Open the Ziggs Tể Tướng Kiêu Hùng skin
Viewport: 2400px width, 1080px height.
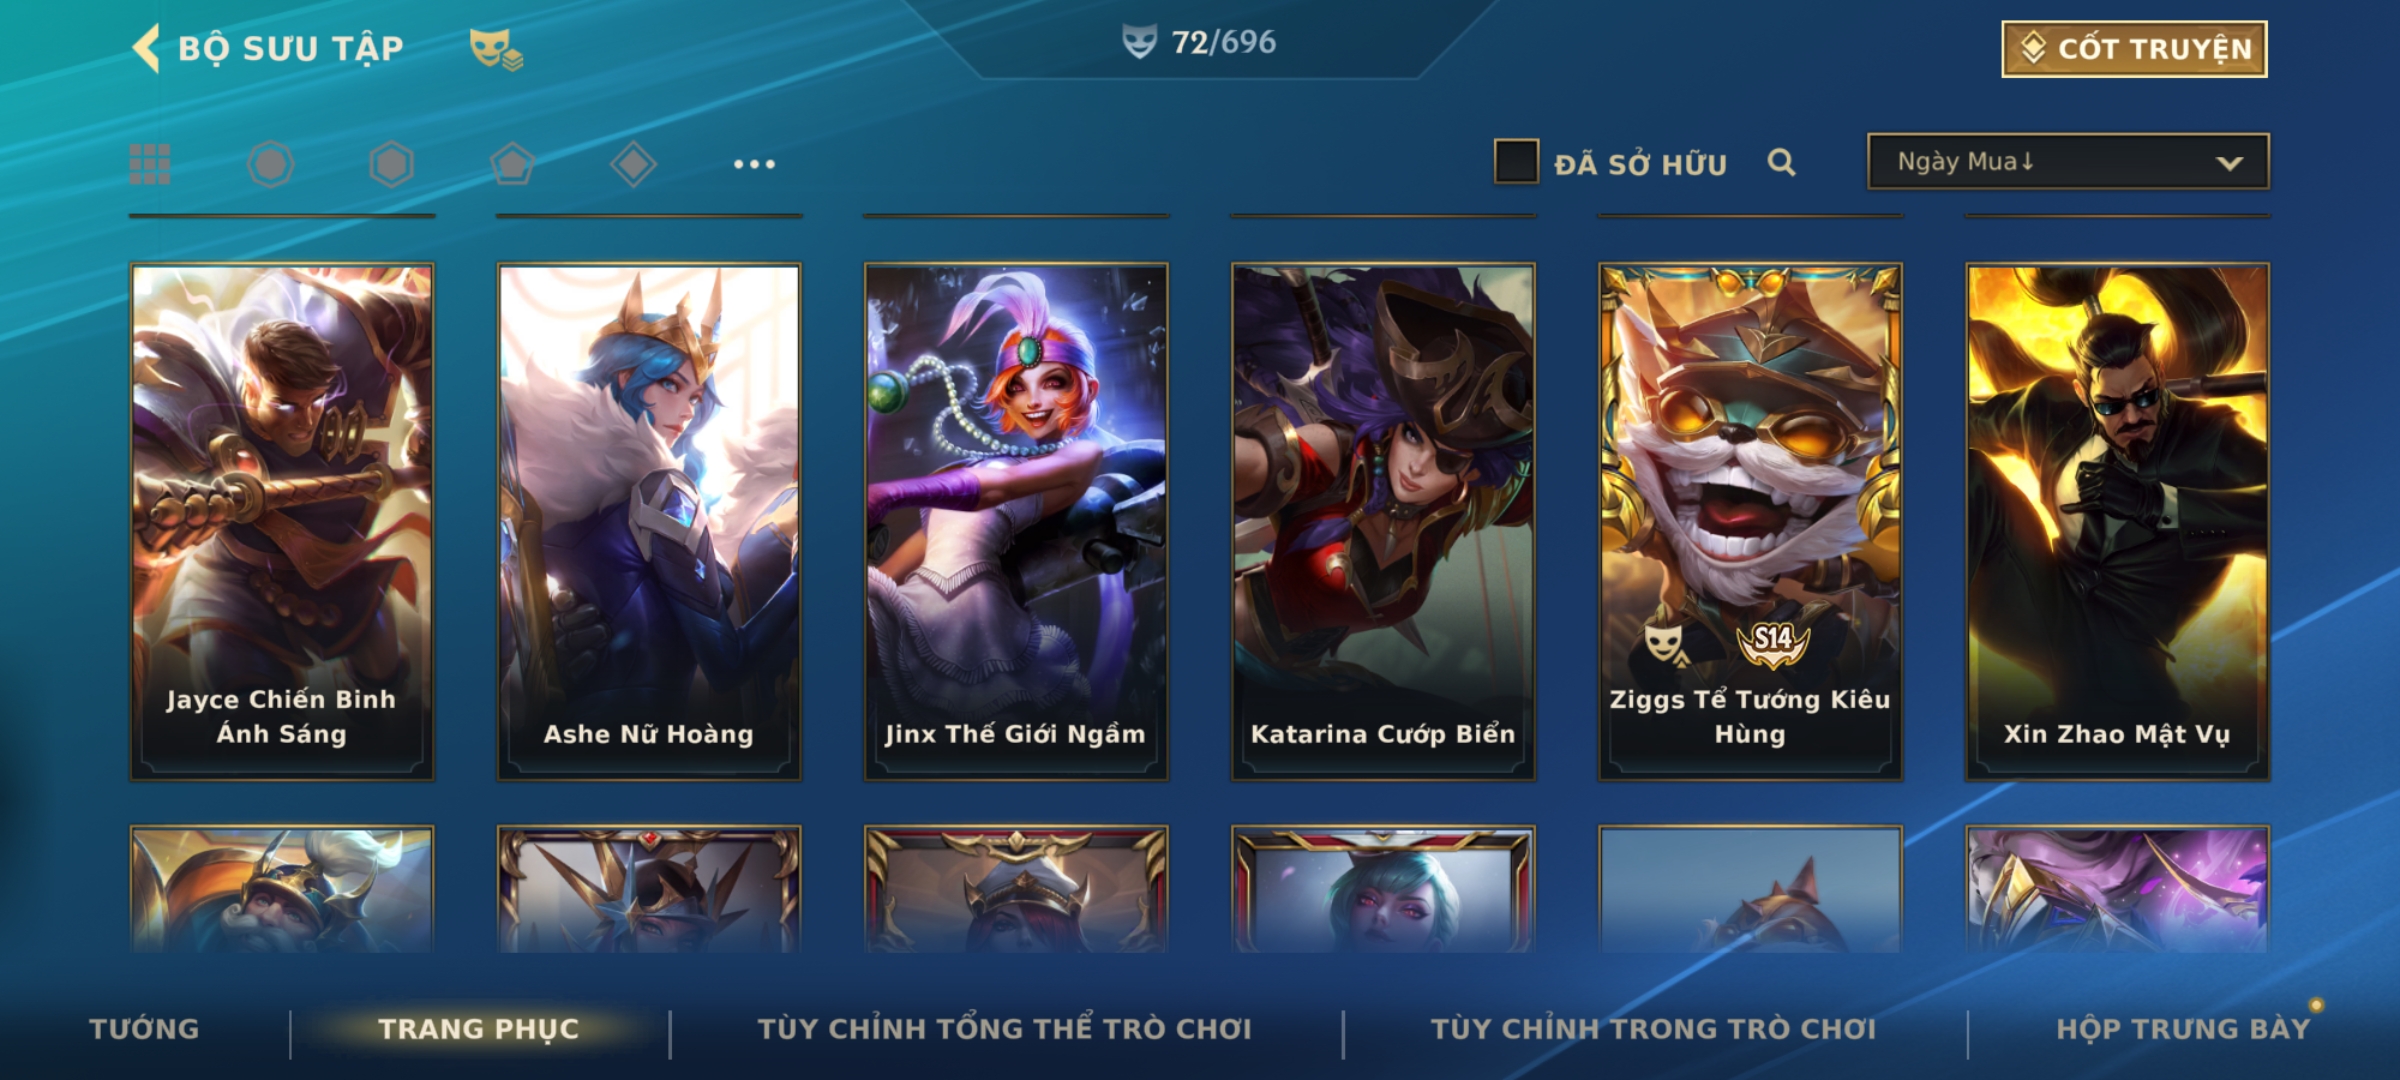(x=1750, y=522)
